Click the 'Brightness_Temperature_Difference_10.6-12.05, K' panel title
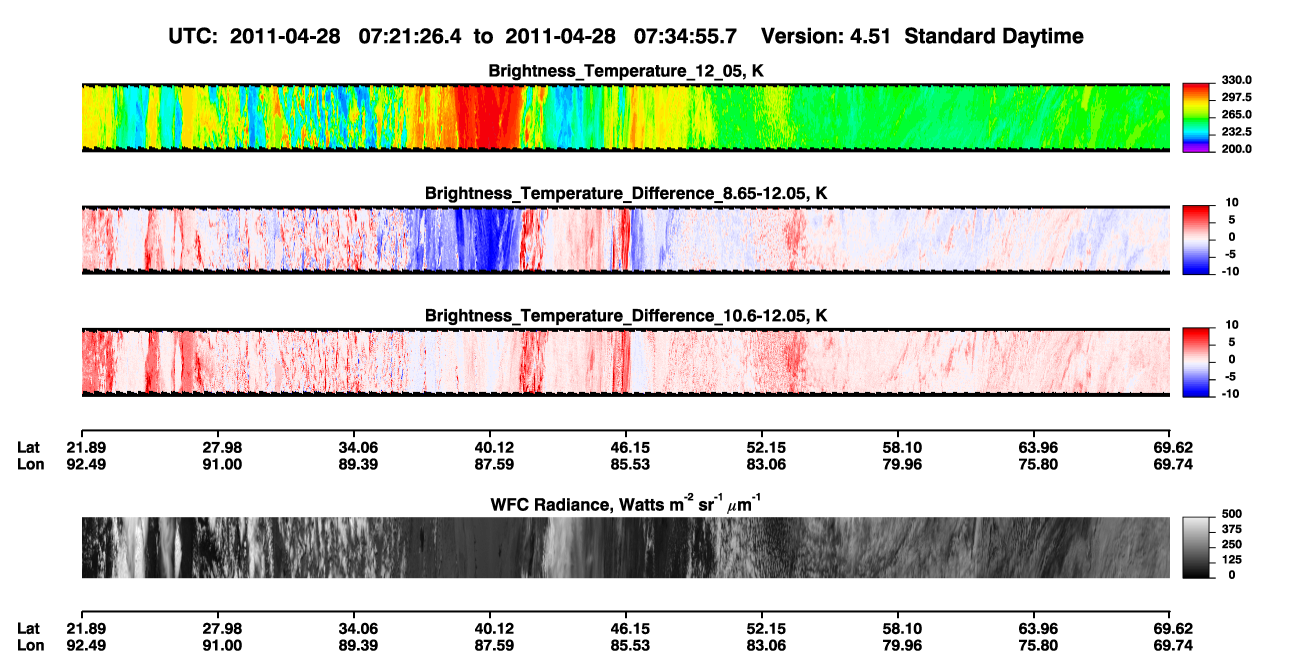1300x667 pixels. [x=626, y=316]
